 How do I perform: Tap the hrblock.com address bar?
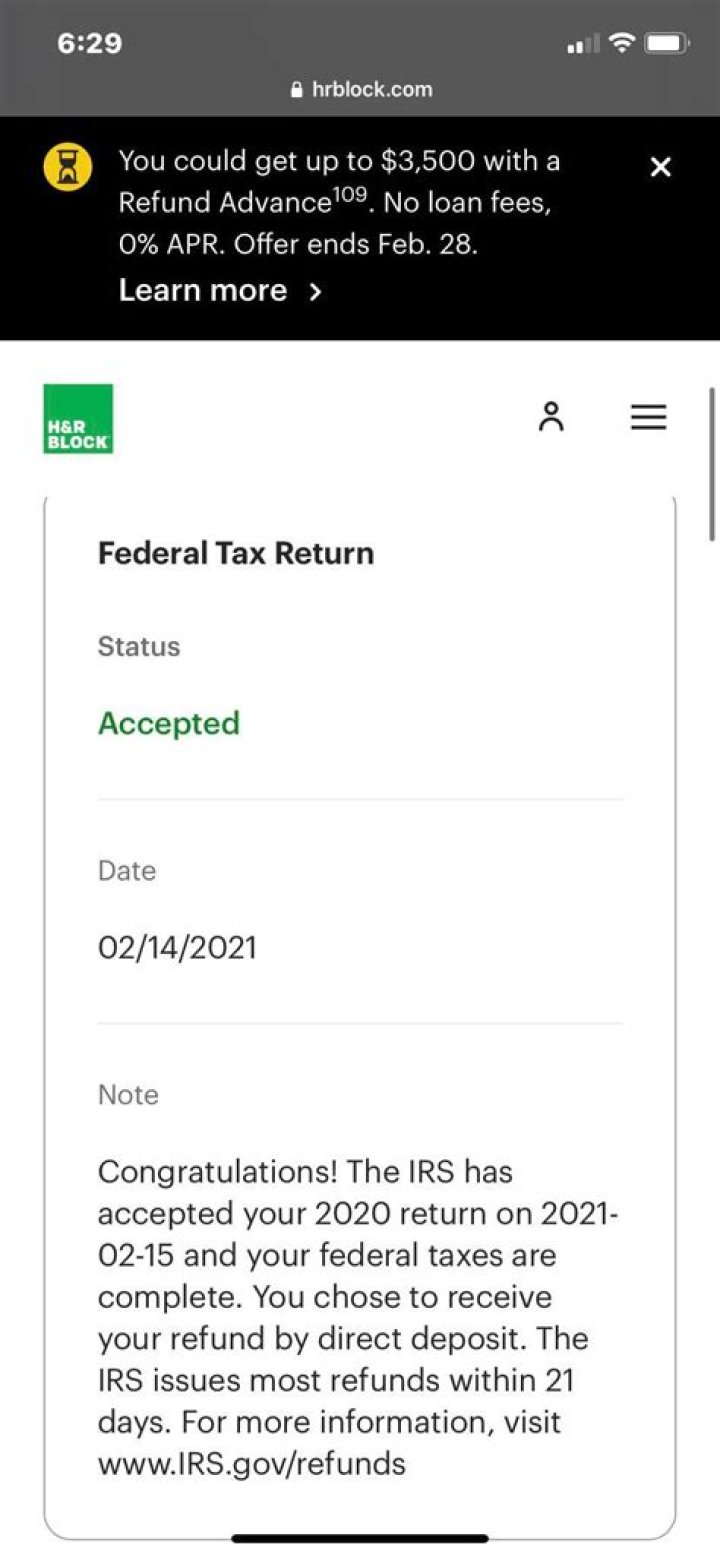[361, 90]
